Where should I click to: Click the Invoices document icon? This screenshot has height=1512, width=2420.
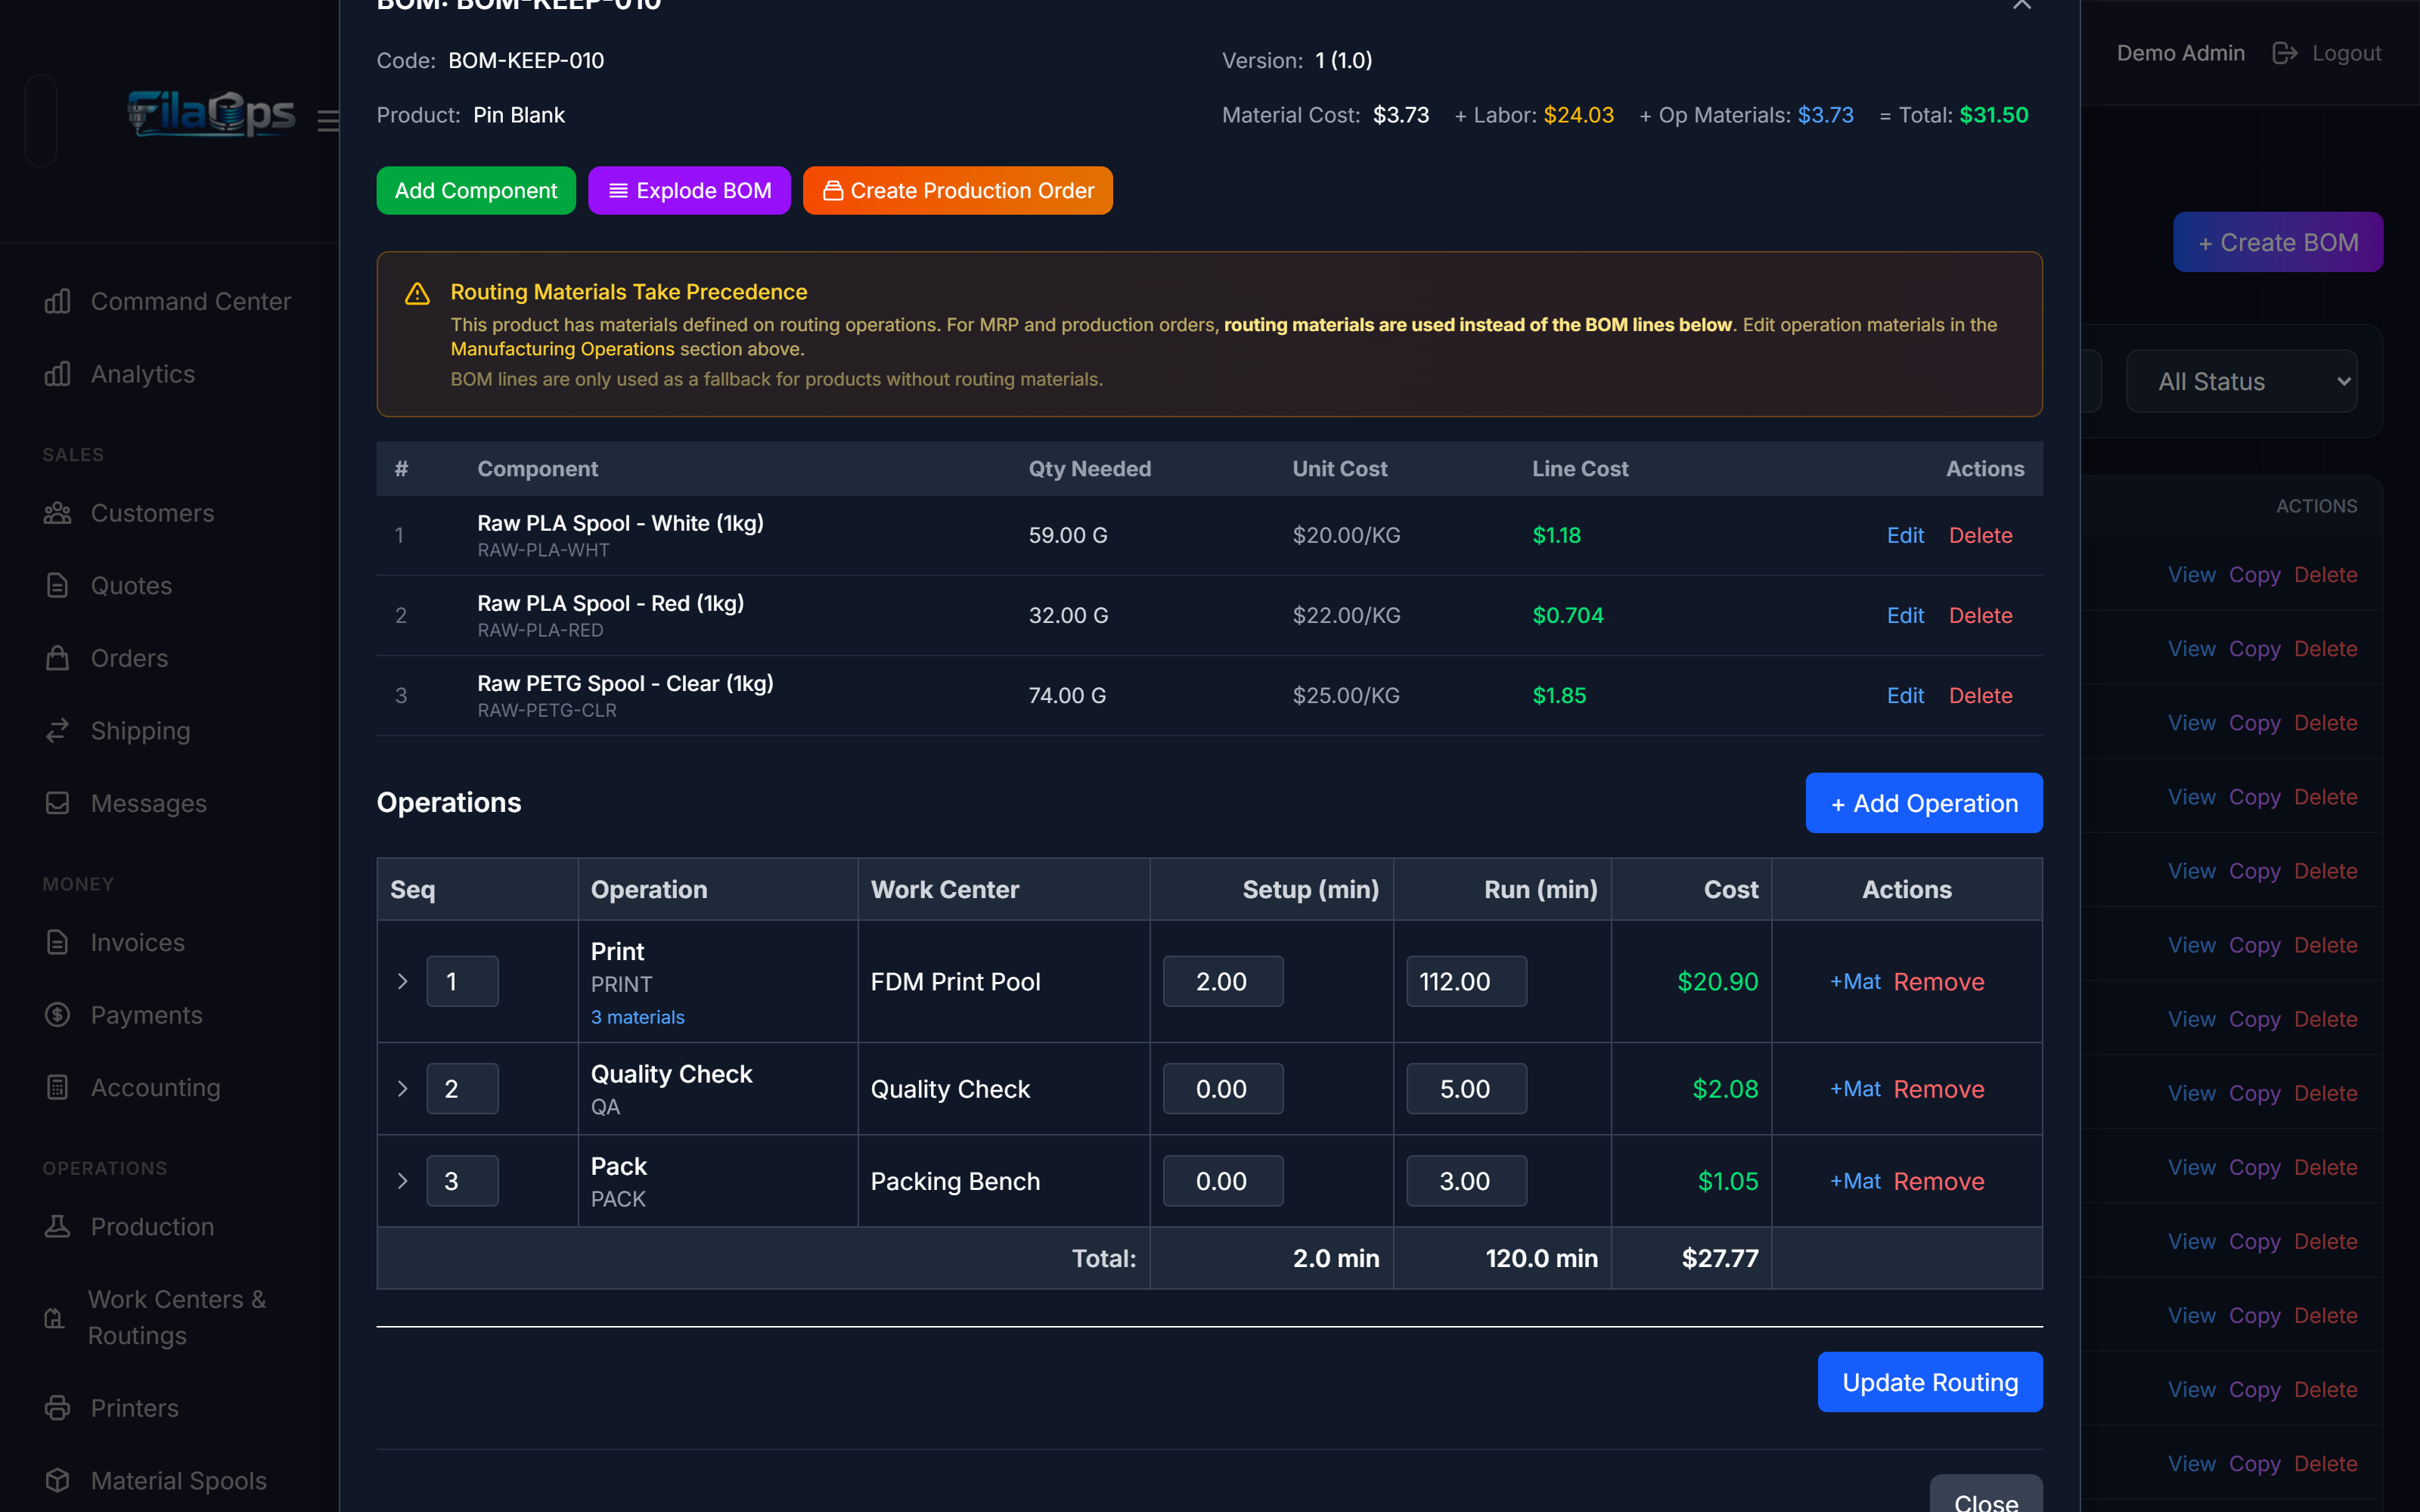coord(57,942)
